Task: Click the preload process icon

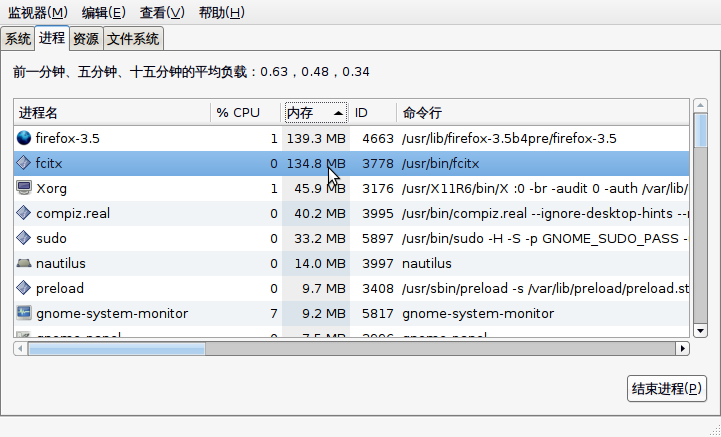Action: point(23,288)
